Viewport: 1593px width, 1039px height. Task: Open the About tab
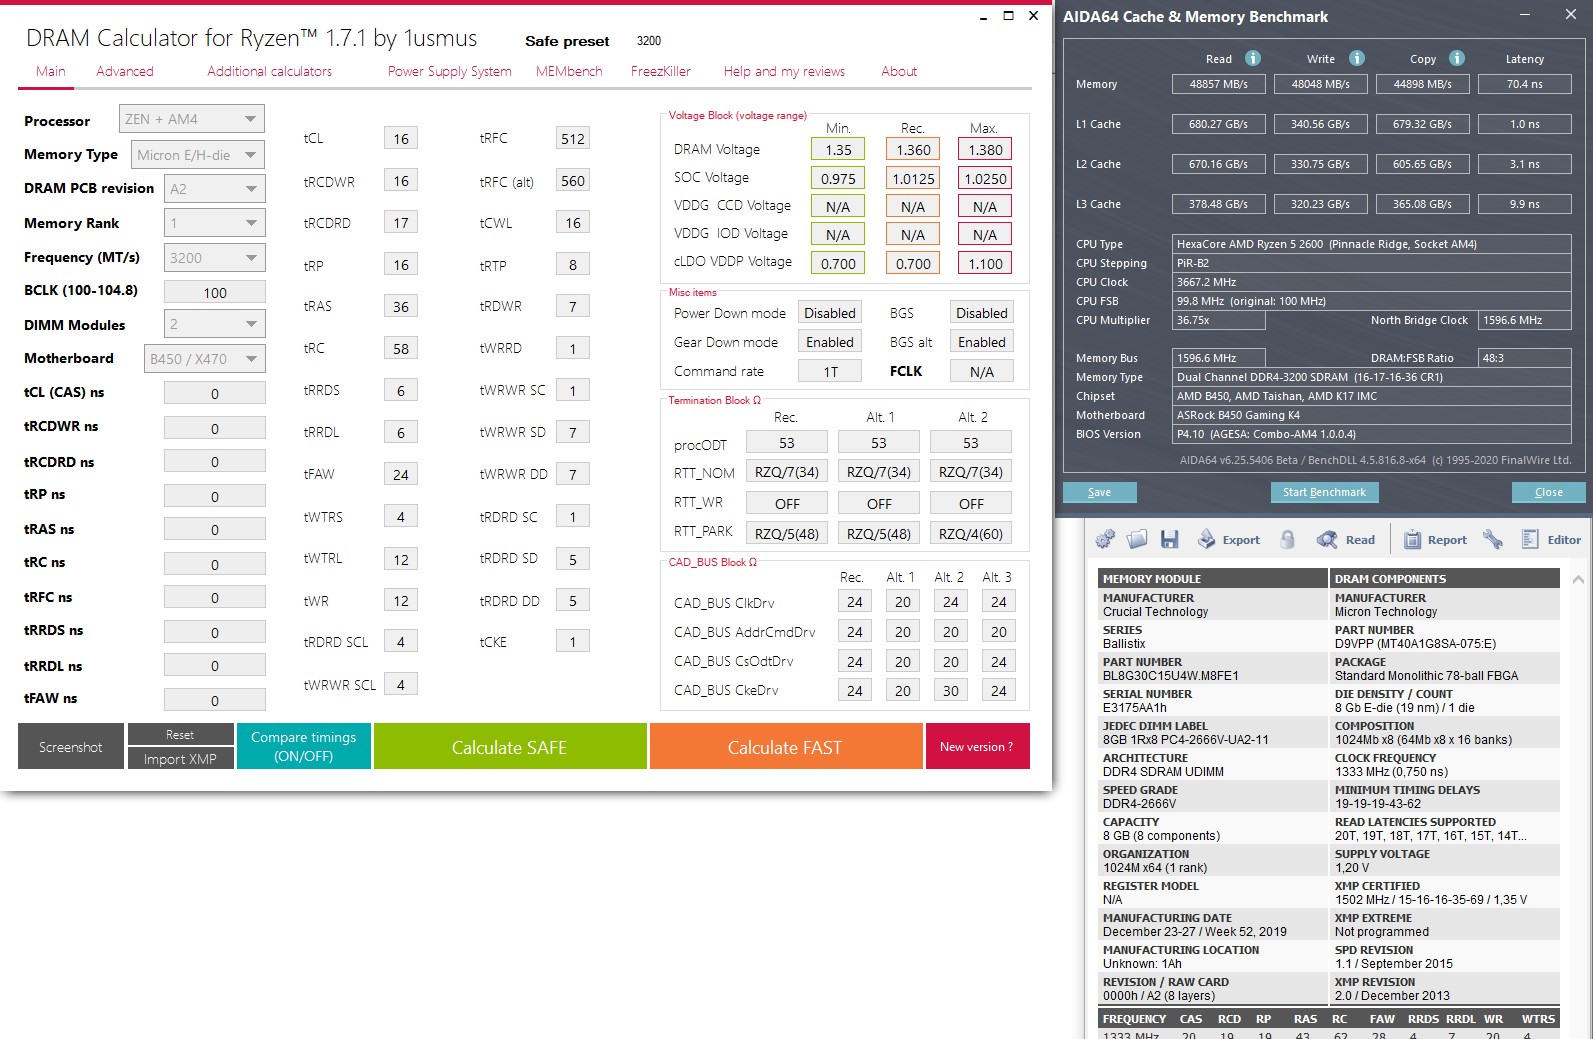[899, 71]
